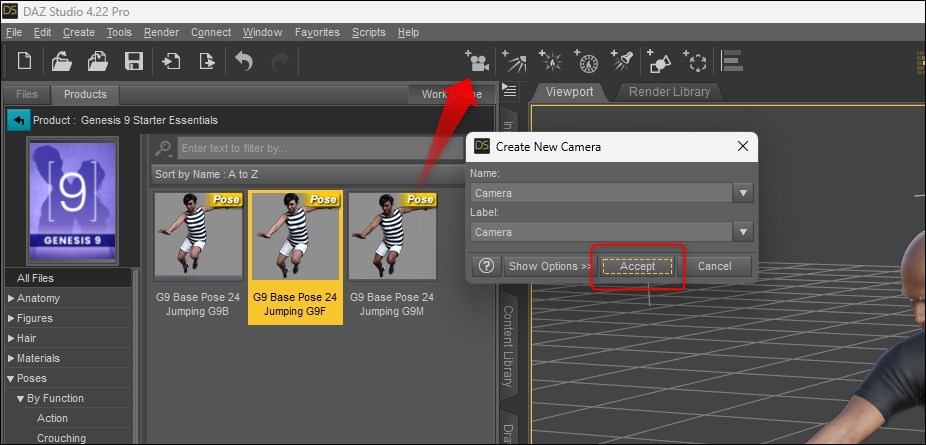Screen dimensions: 926x445
Task: Close the Create New Camera dialog
Action: [743, 146]
